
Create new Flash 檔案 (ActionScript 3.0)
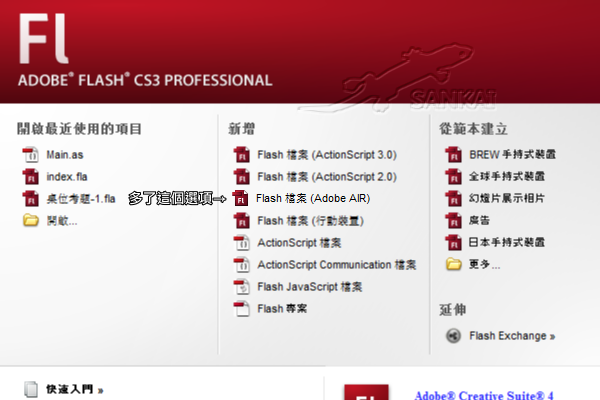click(327, 155)
